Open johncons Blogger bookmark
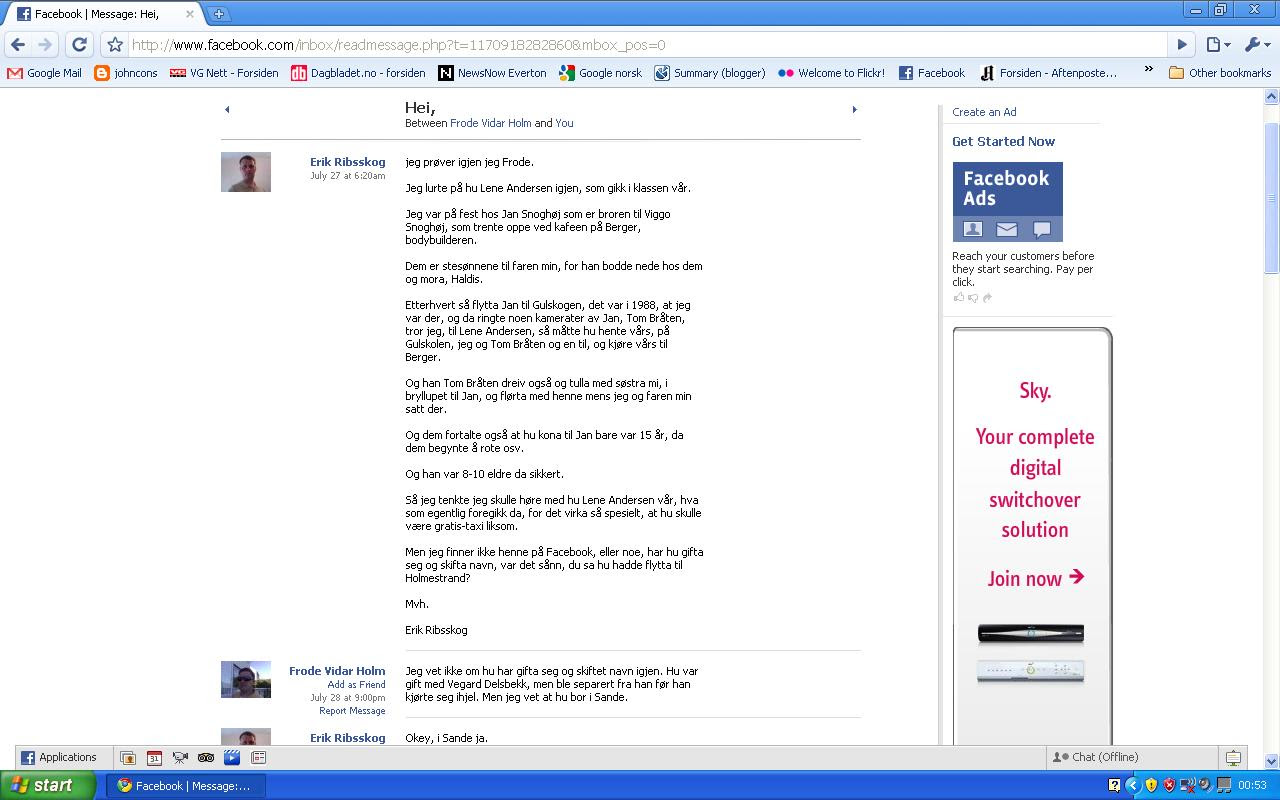Viewport: 1280px width, 800px height. [126, 73]
